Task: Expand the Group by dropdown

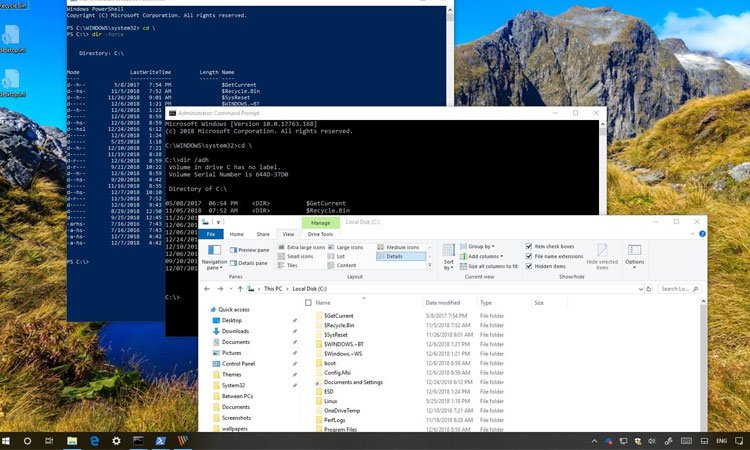Action: (480, 246)
